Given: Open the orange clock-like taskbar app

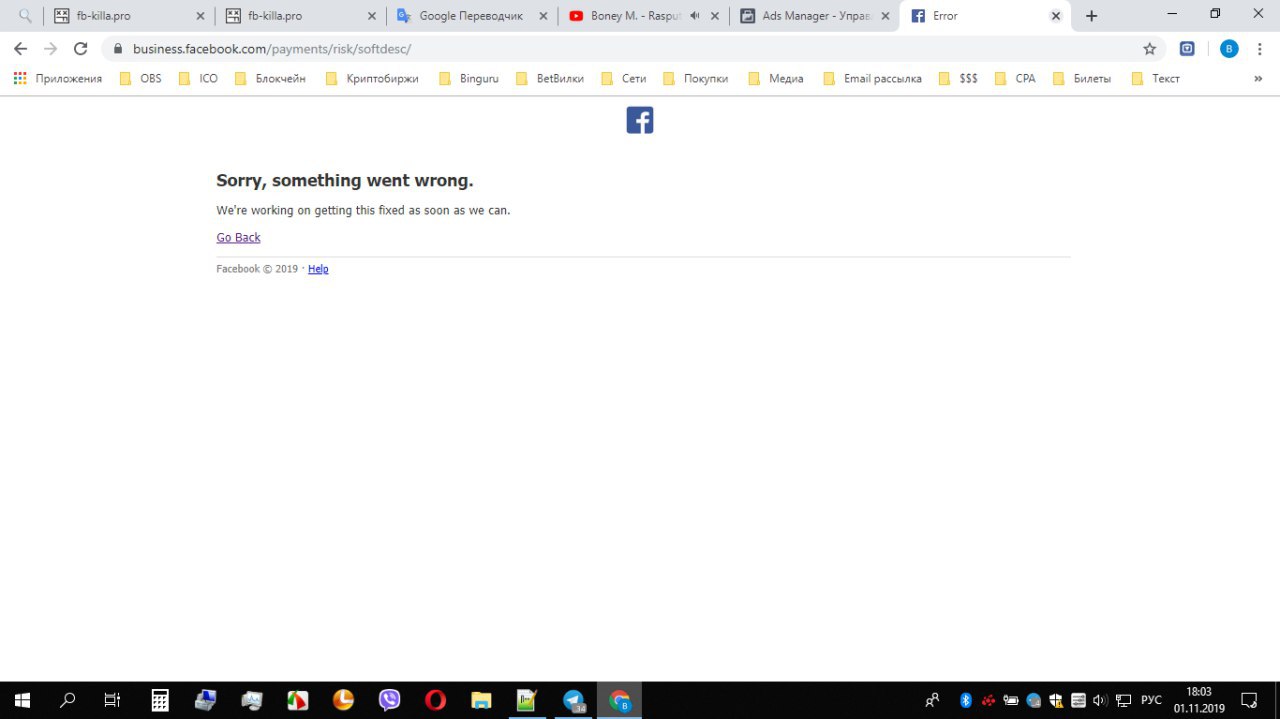Looking at the screenshot, I should coord(343,700).
